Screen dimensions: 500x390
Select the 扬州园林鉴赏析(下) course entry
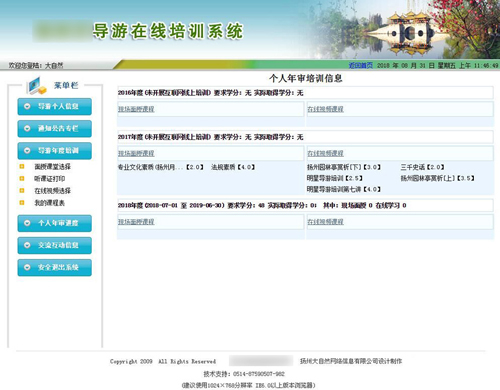click(x=344, y=167)
